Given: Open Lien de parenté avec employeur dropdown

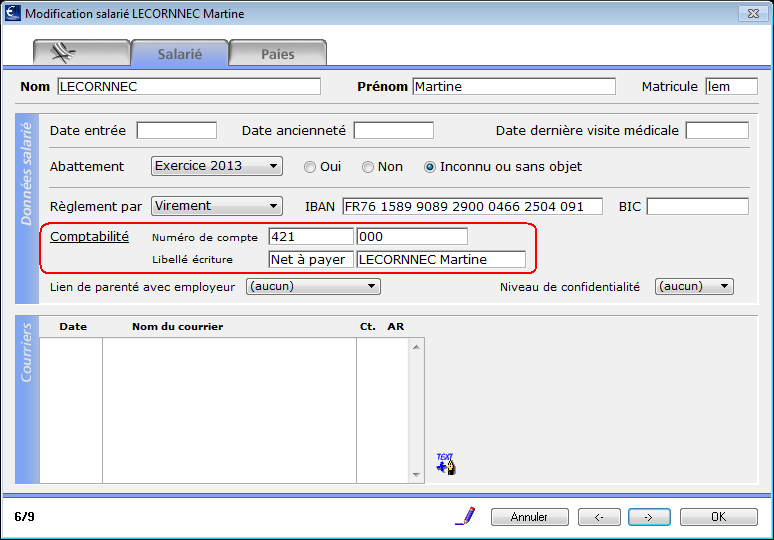Looking at the screenshot, I should point(313,286).
